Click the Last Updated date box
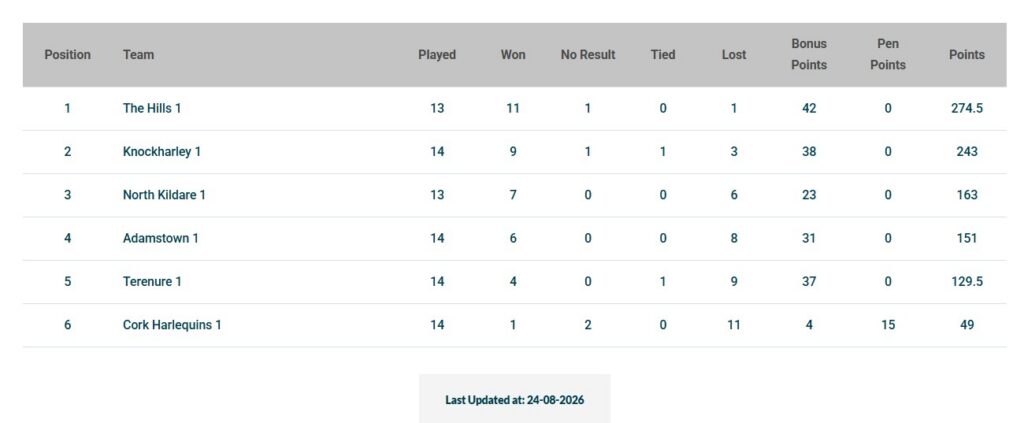Image resolution: width=1024 pixels, height=423 pixels. tap(515, 400)
